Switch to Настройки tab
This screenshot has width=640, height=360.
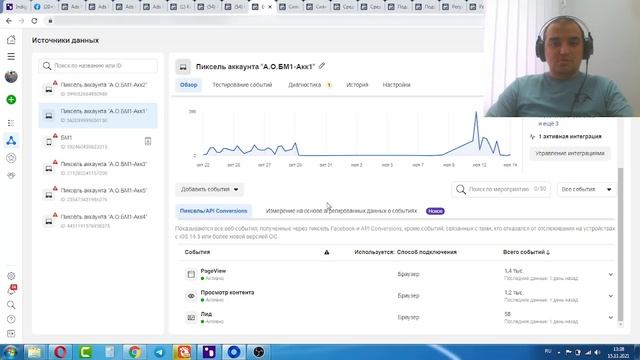[396, 85]
